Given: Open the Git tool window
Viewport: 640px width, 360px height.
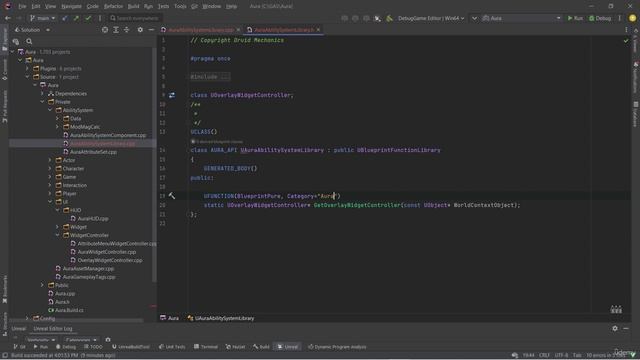Looking at the screenshot, I should pyautogui.click(x=19, y=347).
